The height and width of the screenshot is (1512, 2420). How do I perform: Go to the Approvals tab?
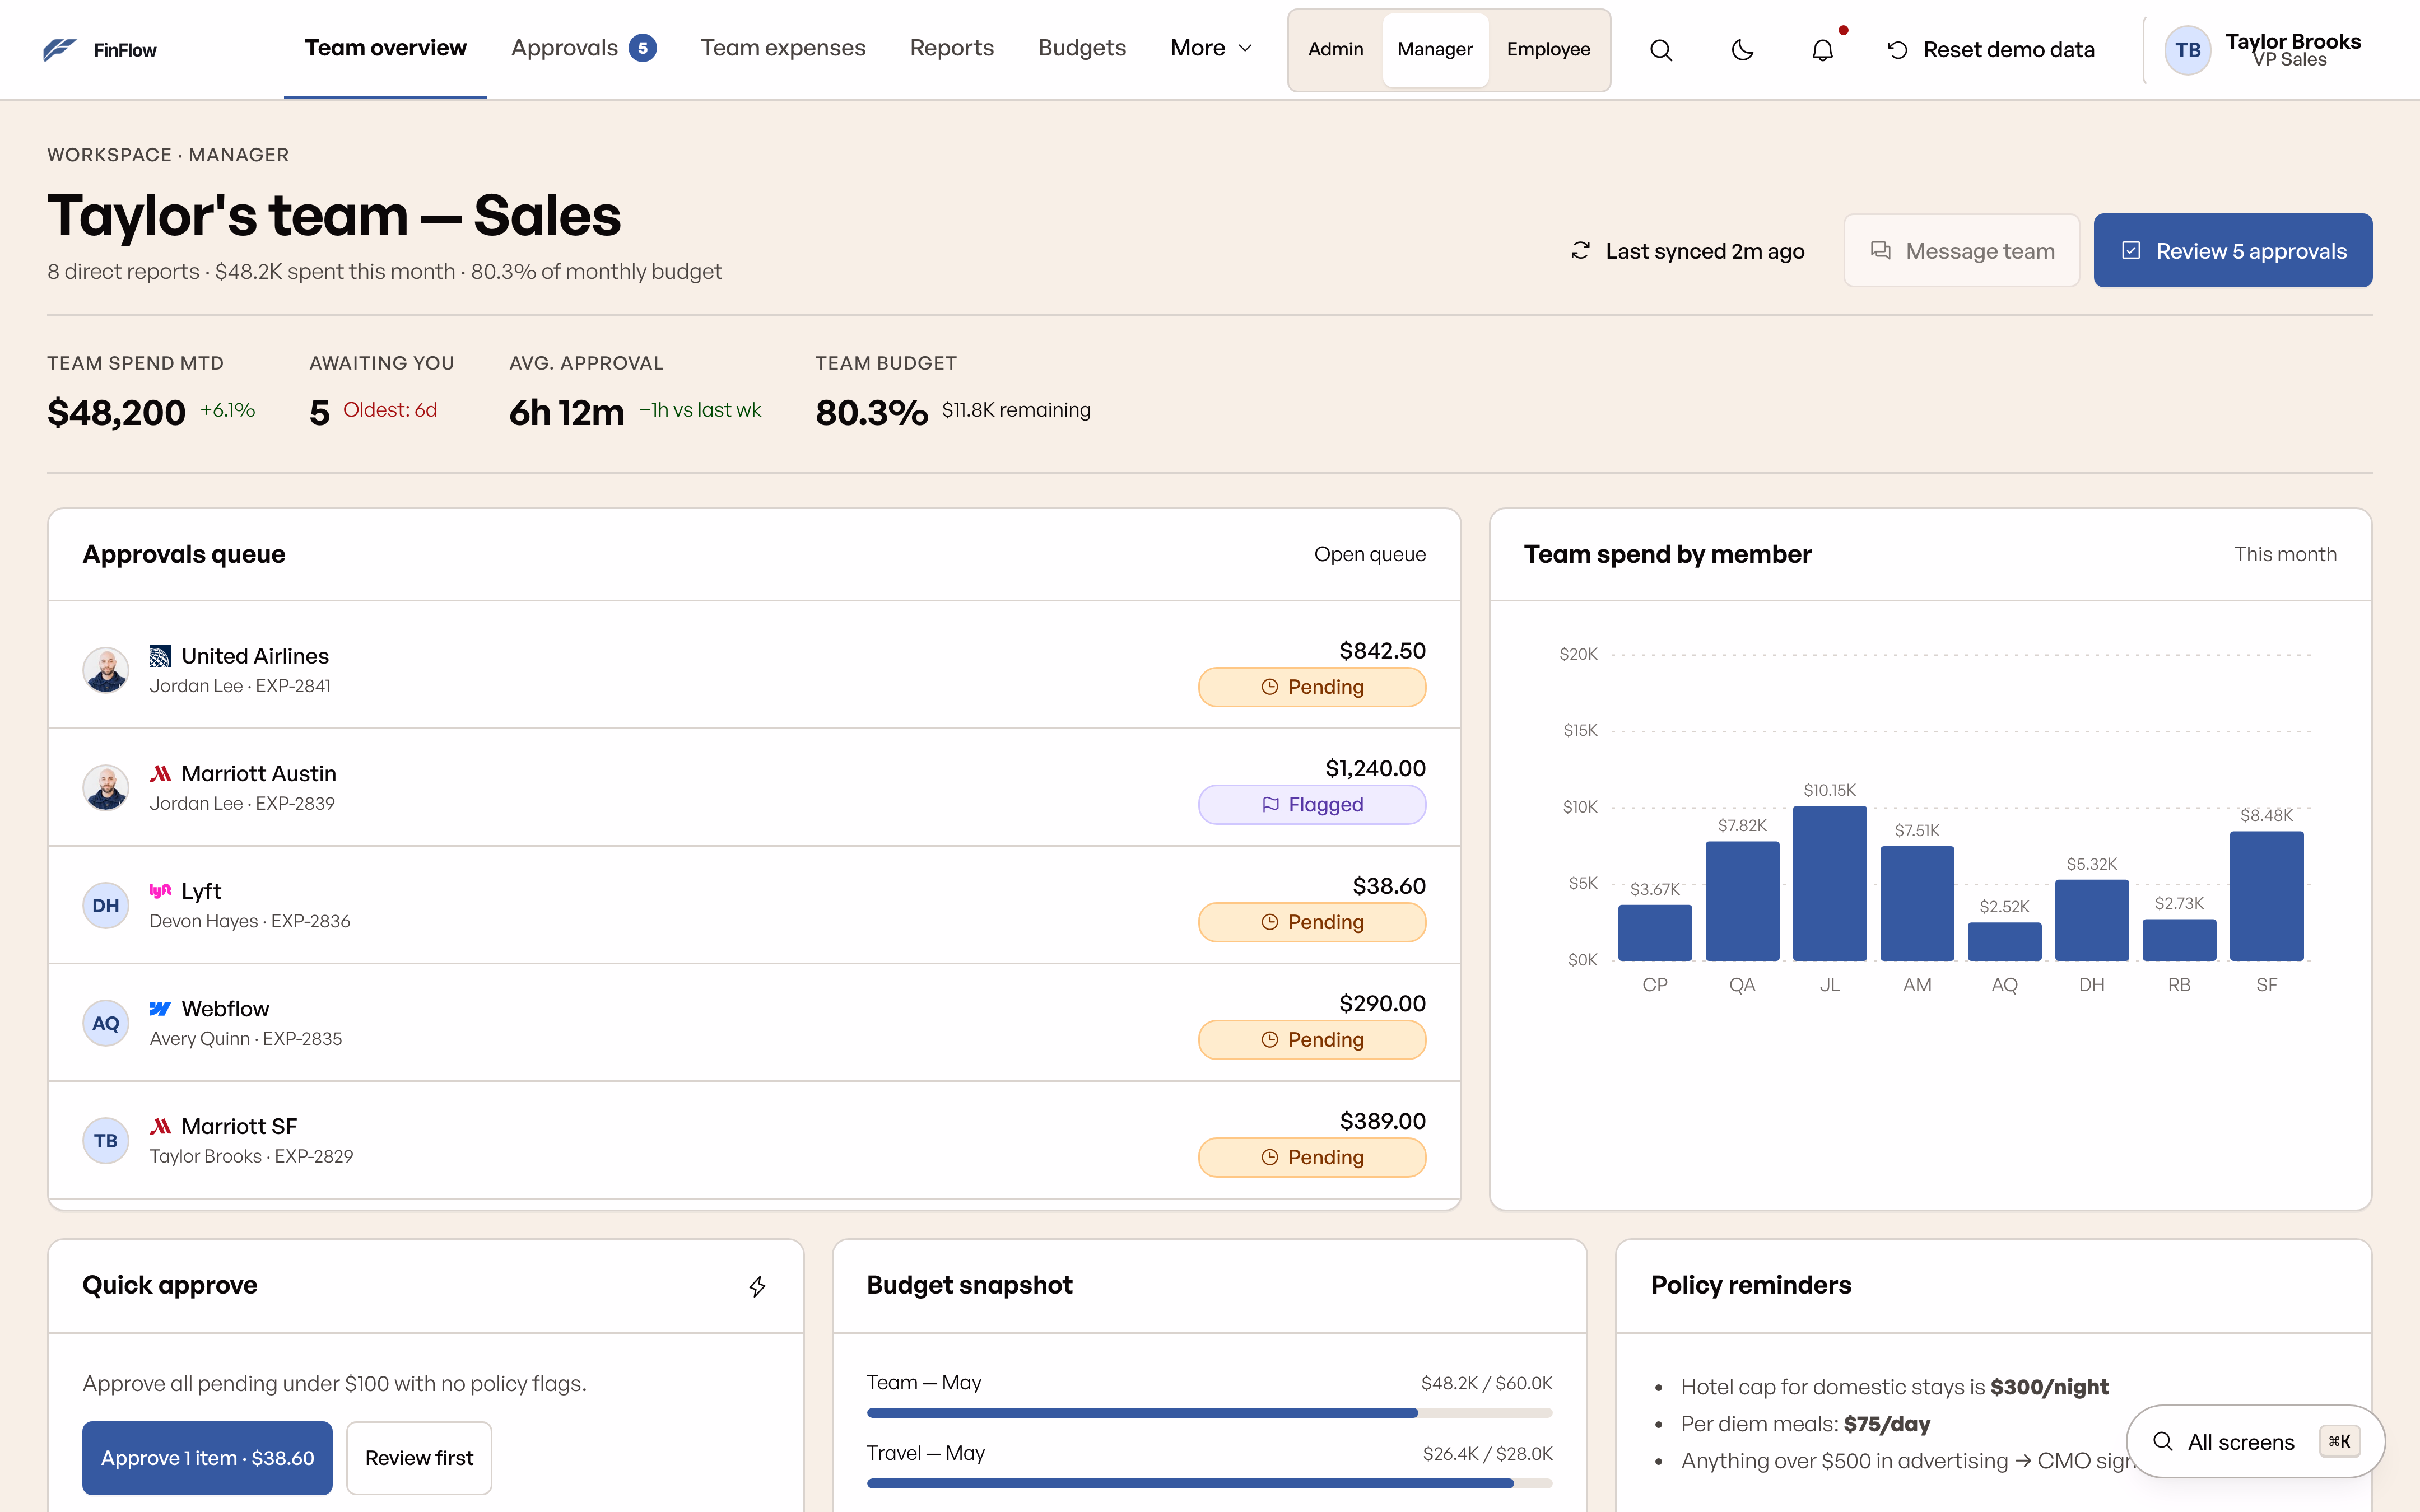coord(583,48)
